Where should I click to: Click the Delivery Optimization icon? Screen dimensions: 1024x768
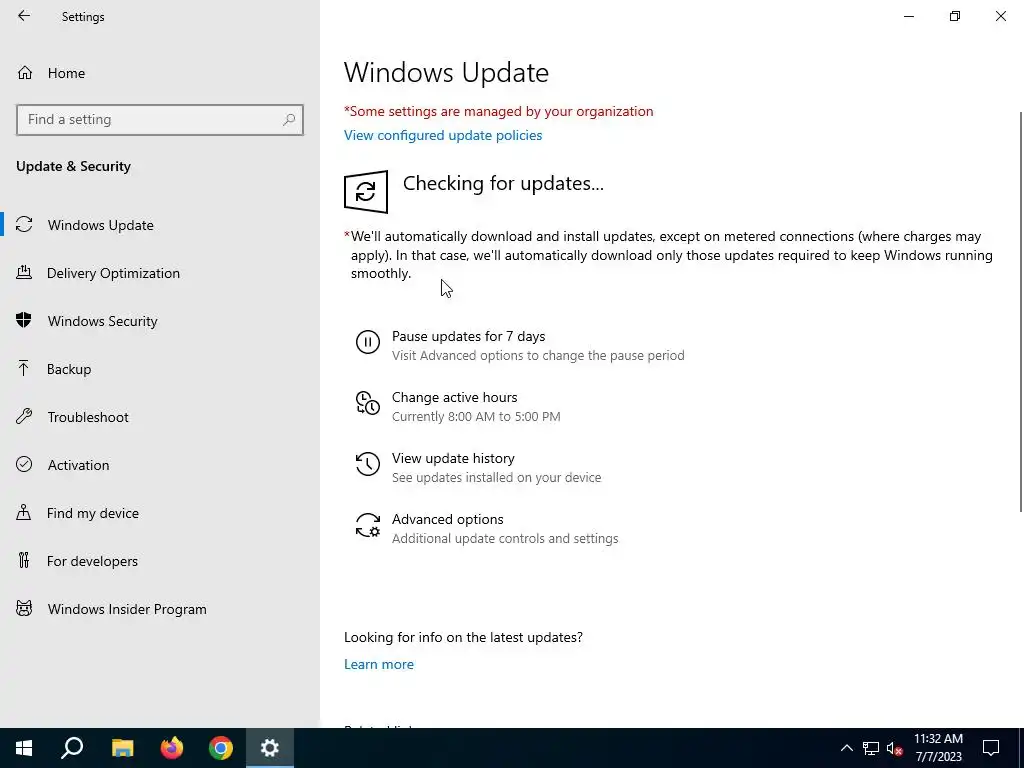pyautogui.click(x=24, y=272)
